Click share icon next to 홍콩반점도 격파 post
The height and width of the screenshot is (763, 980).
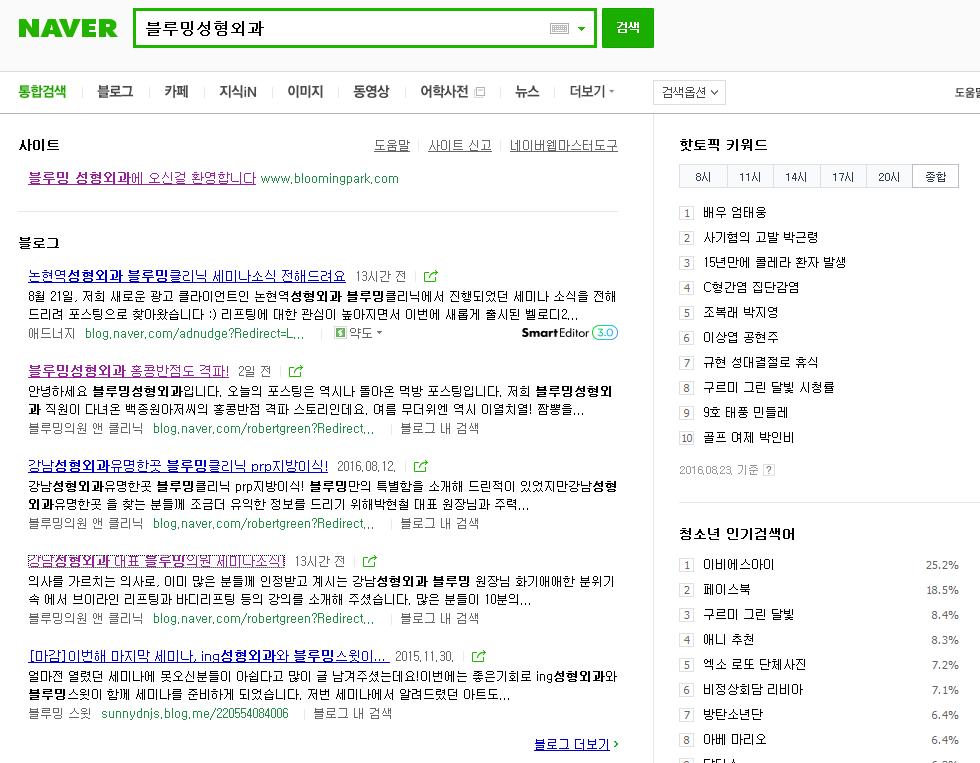point(296,371)
